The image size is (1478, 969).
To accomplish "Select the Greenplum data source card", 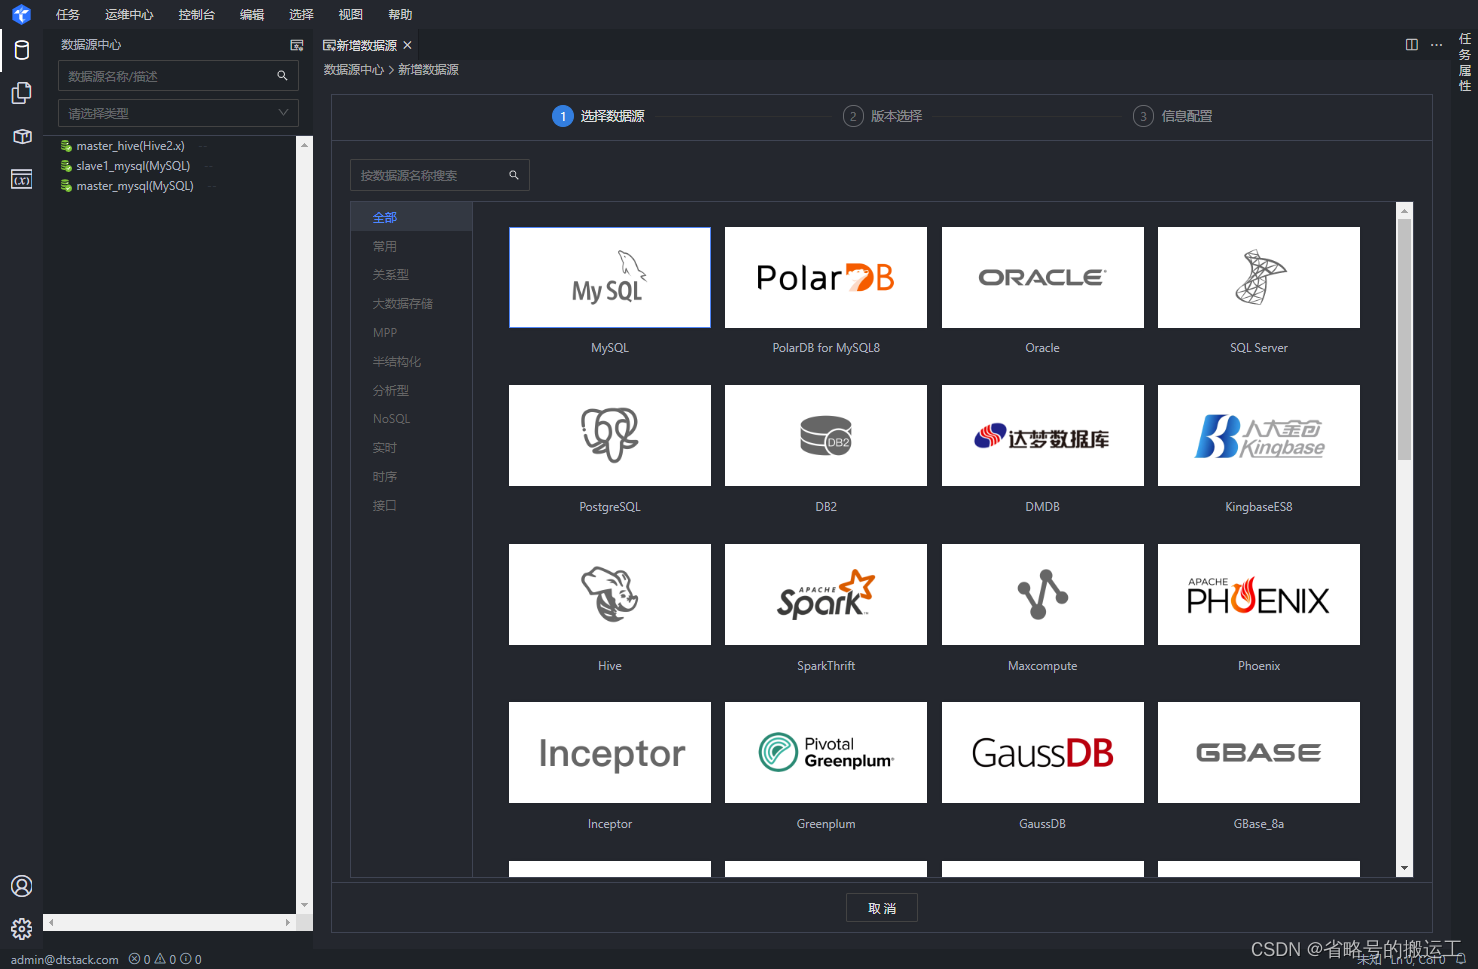I will (826, 752).
